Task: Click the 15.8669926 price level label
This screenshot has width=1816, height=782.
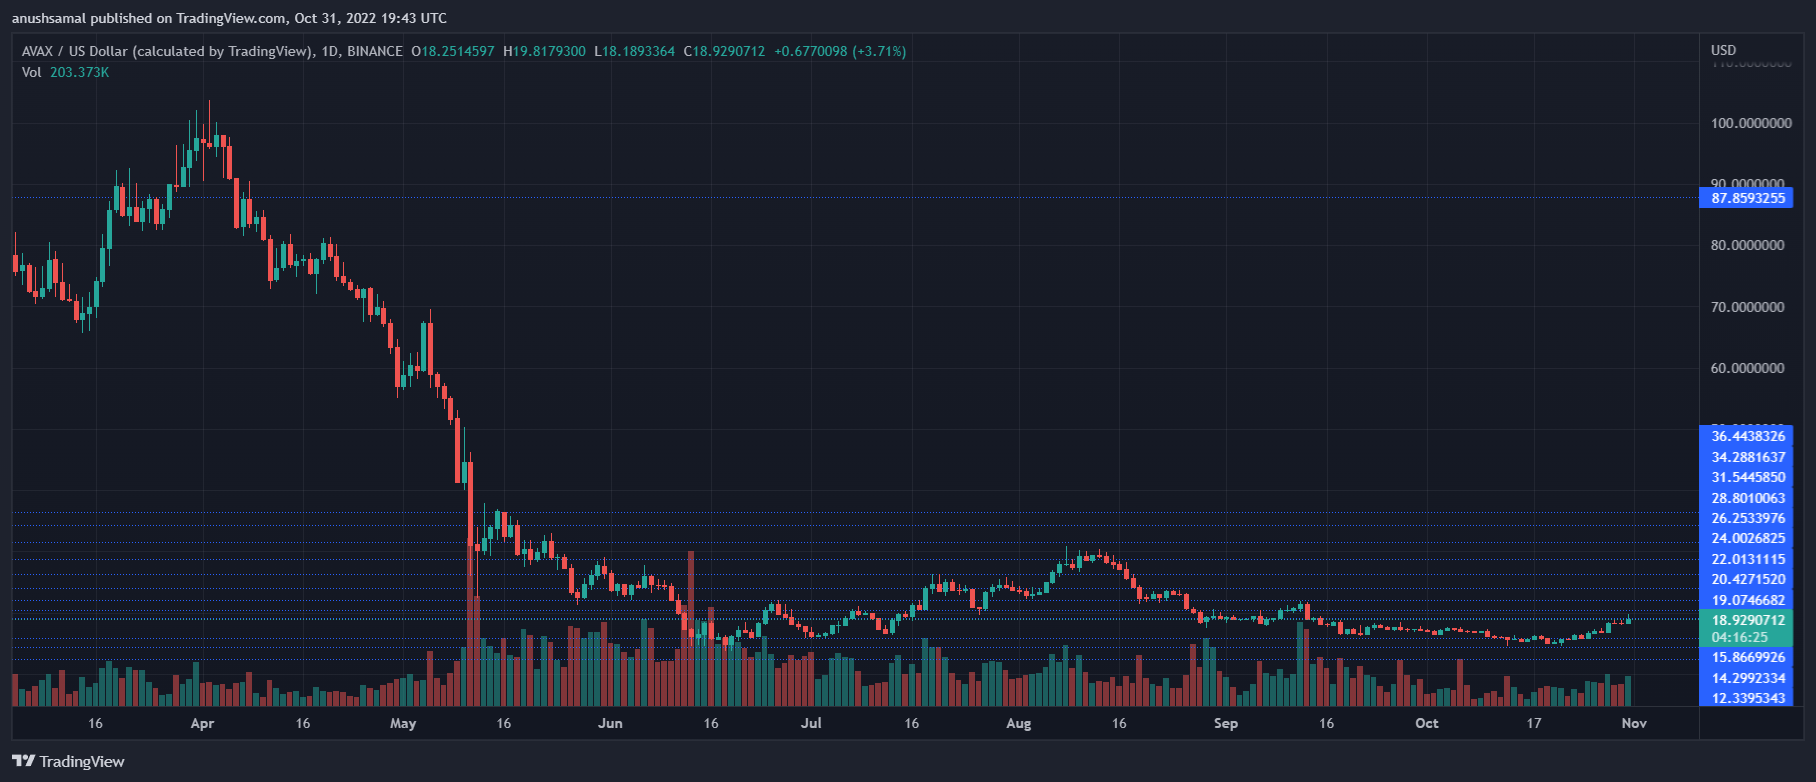Action: [1747, 657]
